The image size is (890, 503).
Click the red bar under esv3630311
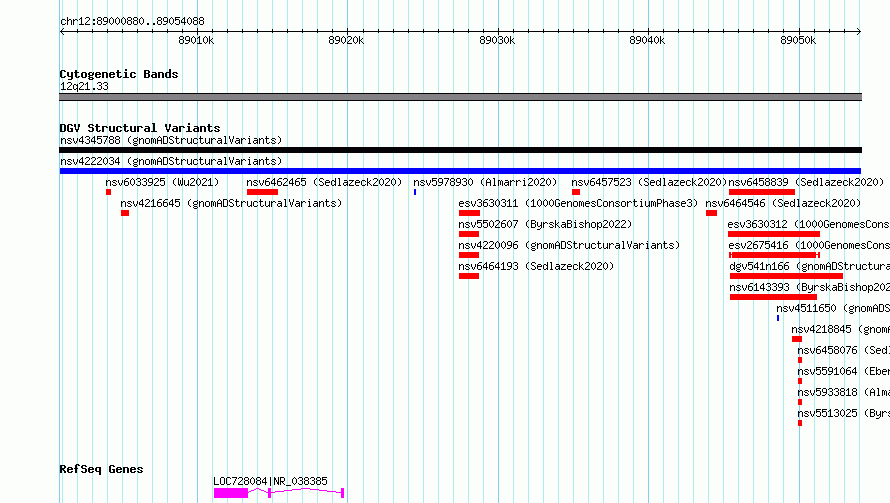point(469,213)
